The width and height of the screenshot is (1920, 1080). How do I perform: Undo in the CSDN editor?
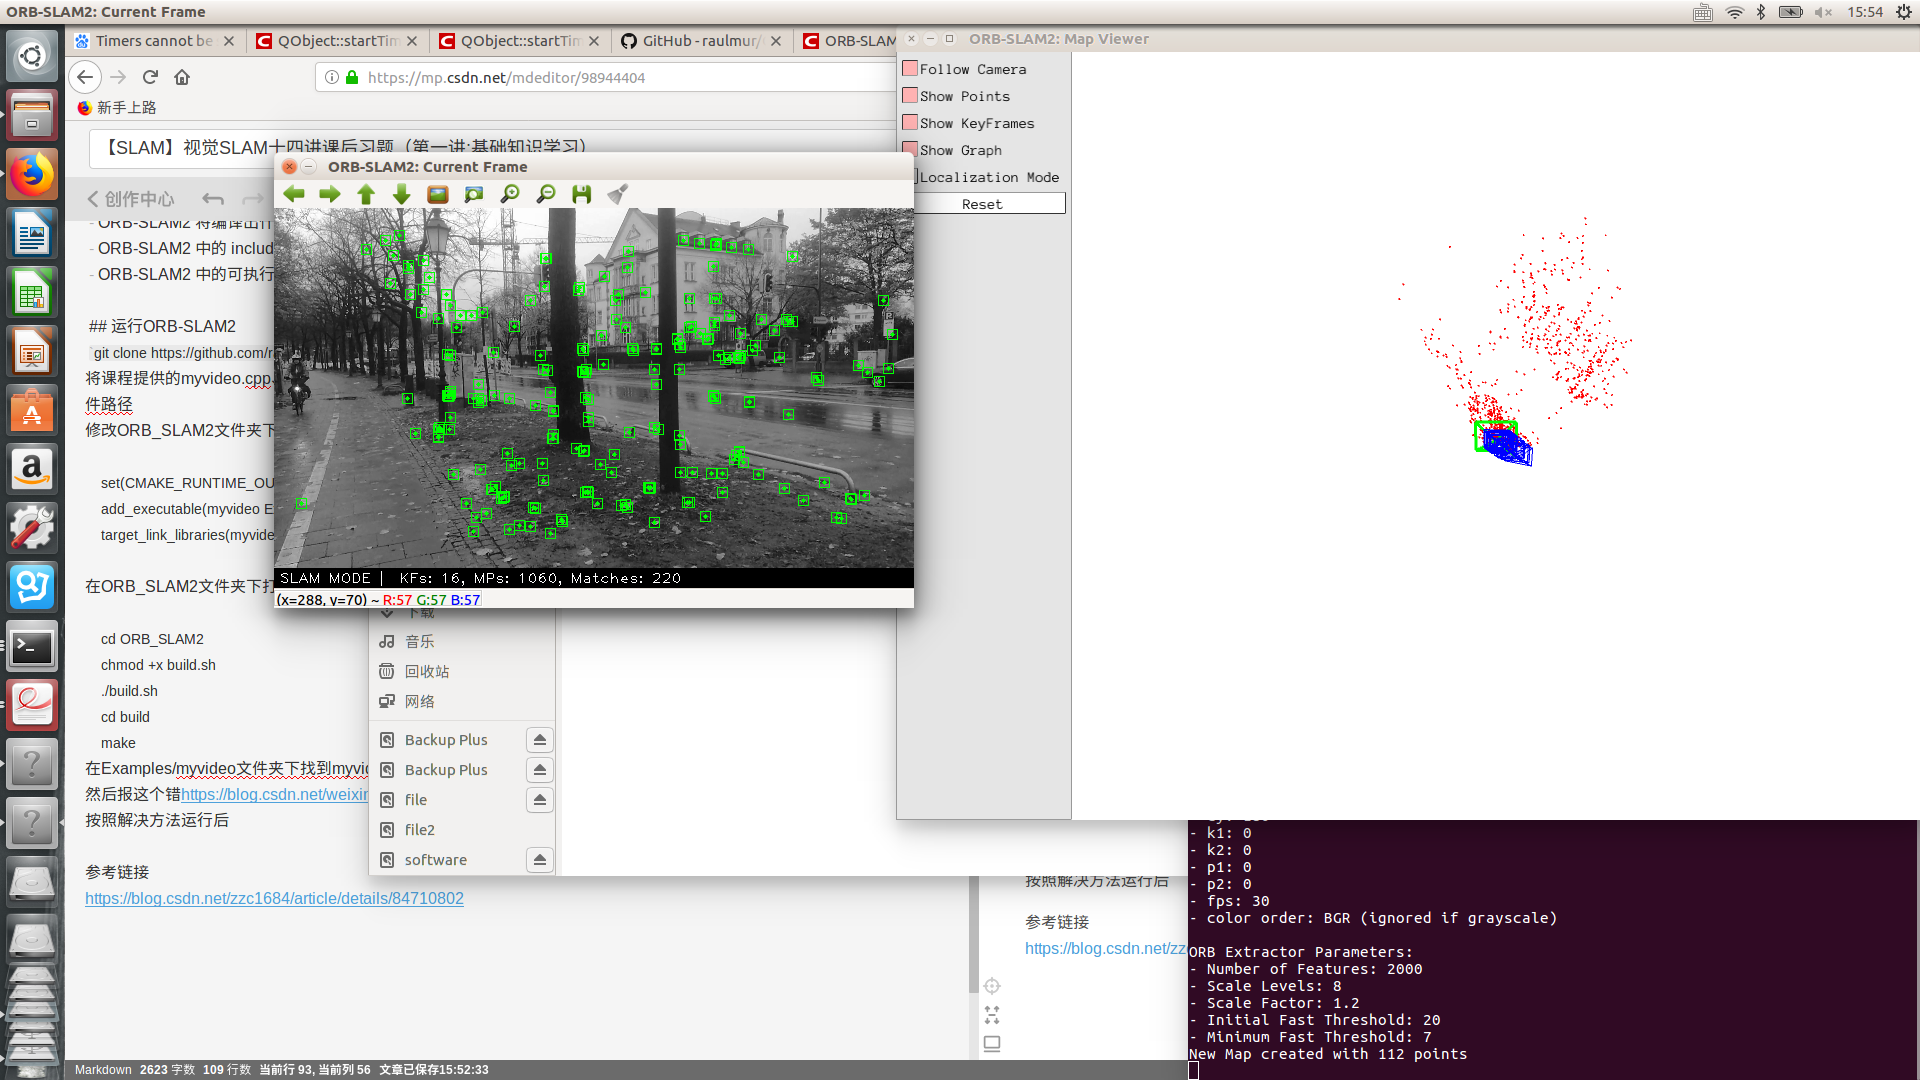click(212, 199)
